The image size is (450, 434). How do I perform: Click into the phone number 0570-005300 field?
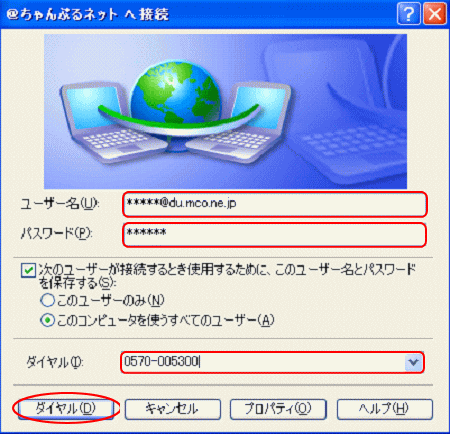pyautogui.click(x=263, y=362)
